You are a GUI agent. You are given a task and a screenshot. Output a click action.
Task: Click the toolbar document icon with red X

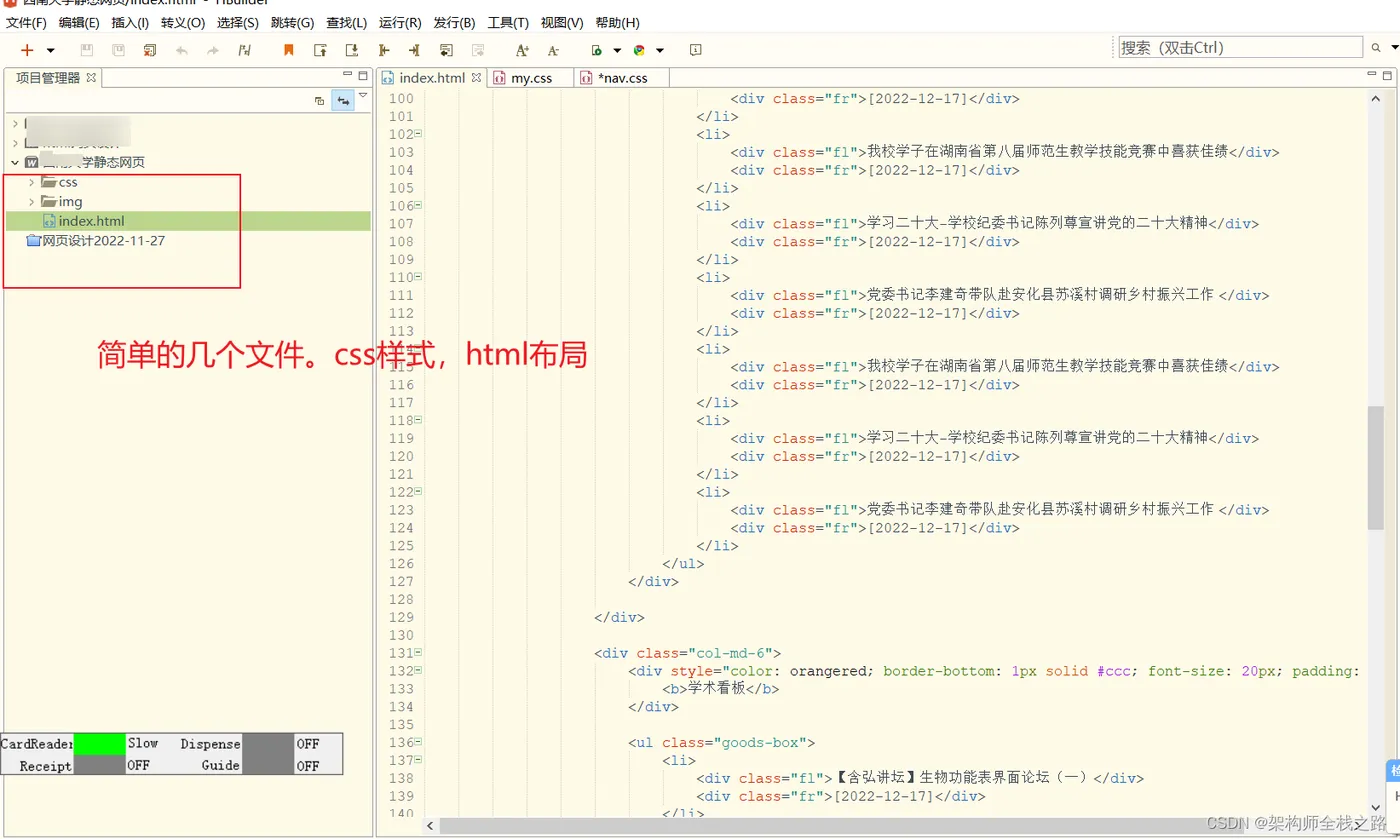(150, 50)
